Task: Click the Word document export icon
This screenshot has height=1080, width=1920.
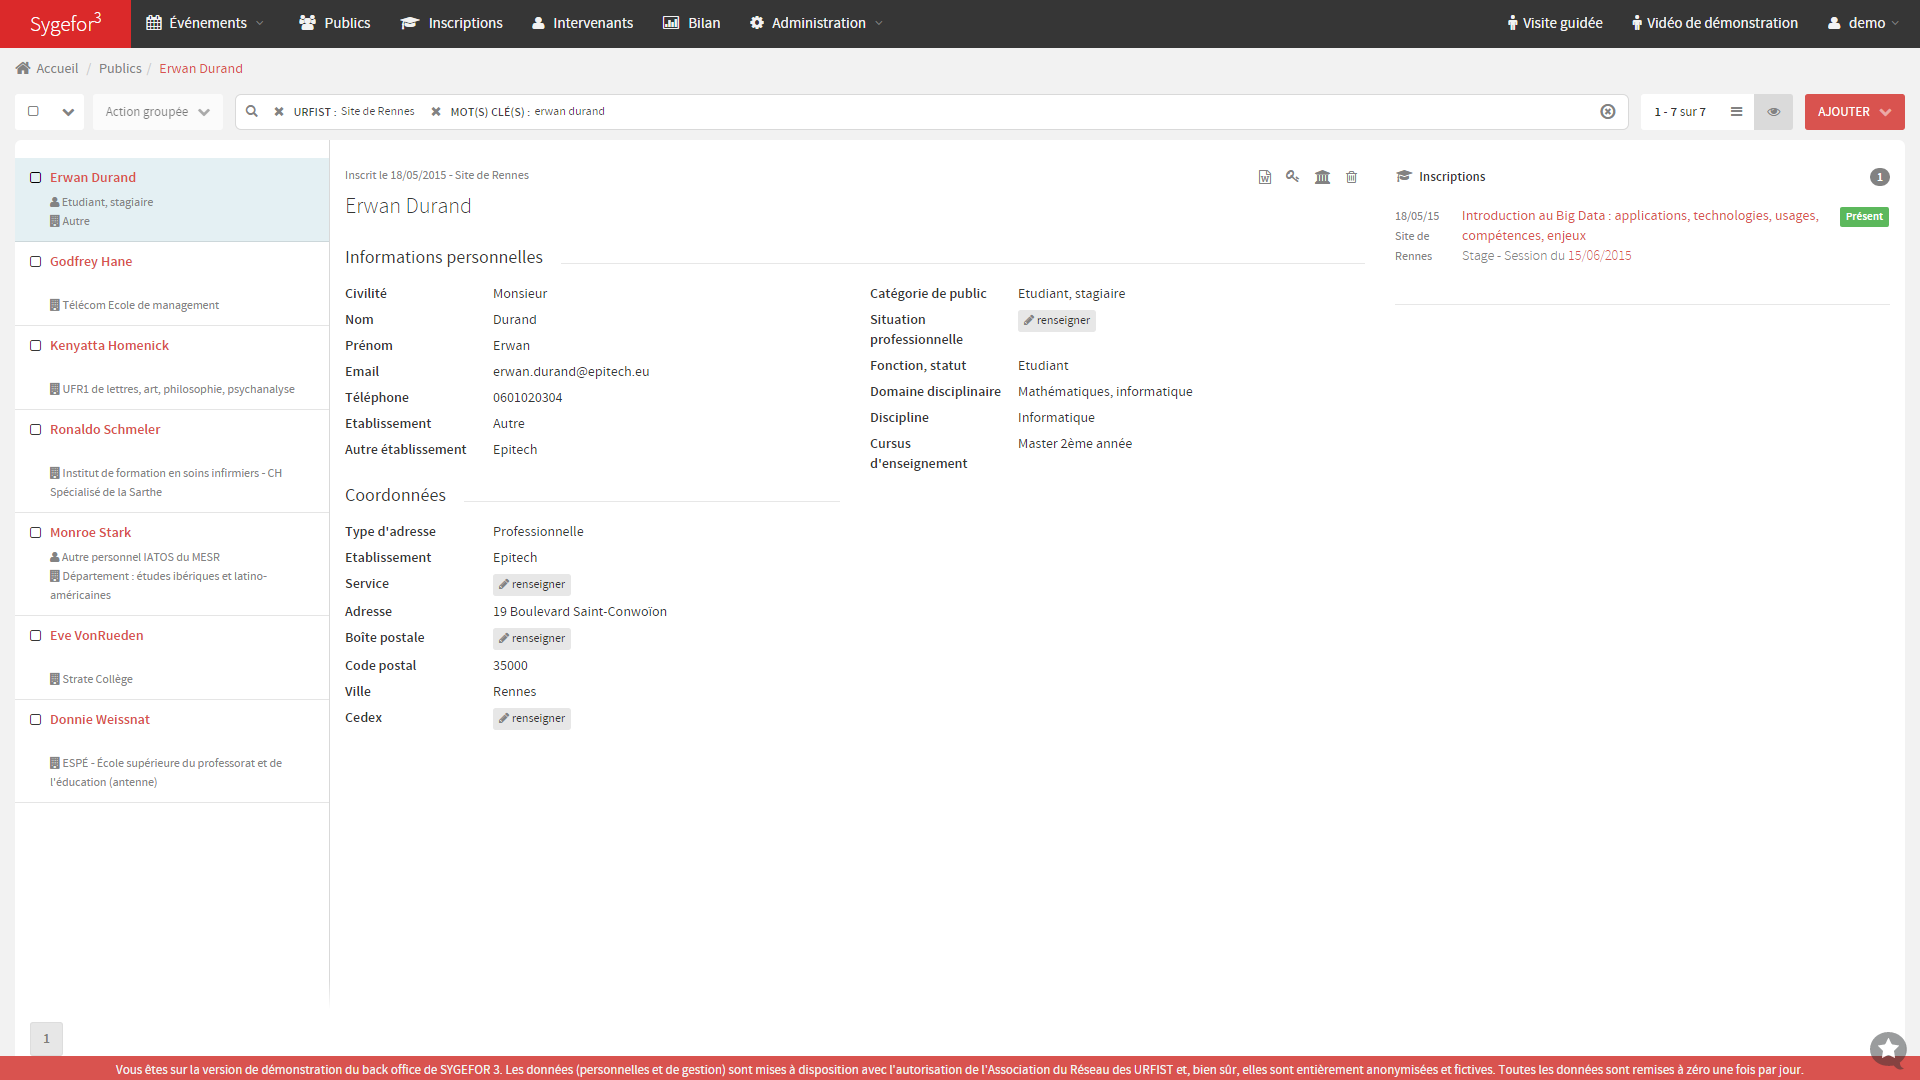Action: click(x=1265, y=177)
